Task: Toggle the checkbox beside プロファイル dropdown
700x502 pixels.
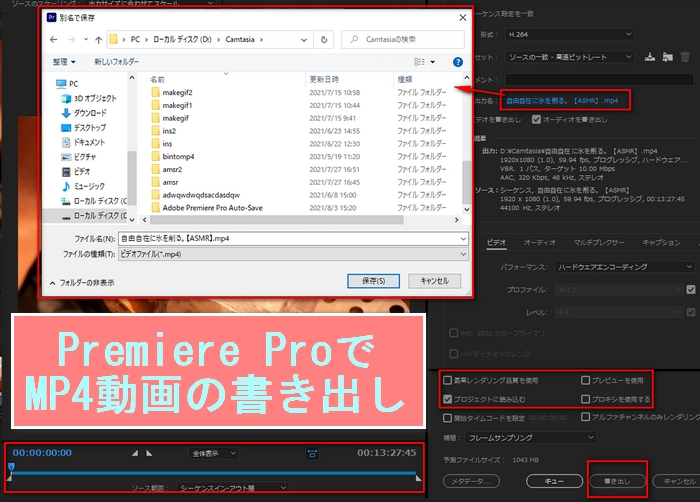Action: pos(691,289)
